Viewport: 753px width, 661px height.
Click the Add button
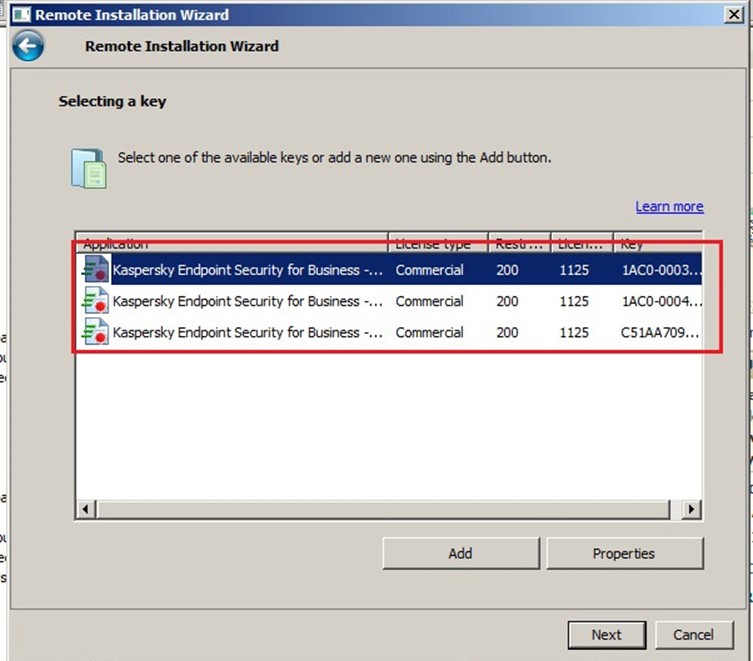461,553
